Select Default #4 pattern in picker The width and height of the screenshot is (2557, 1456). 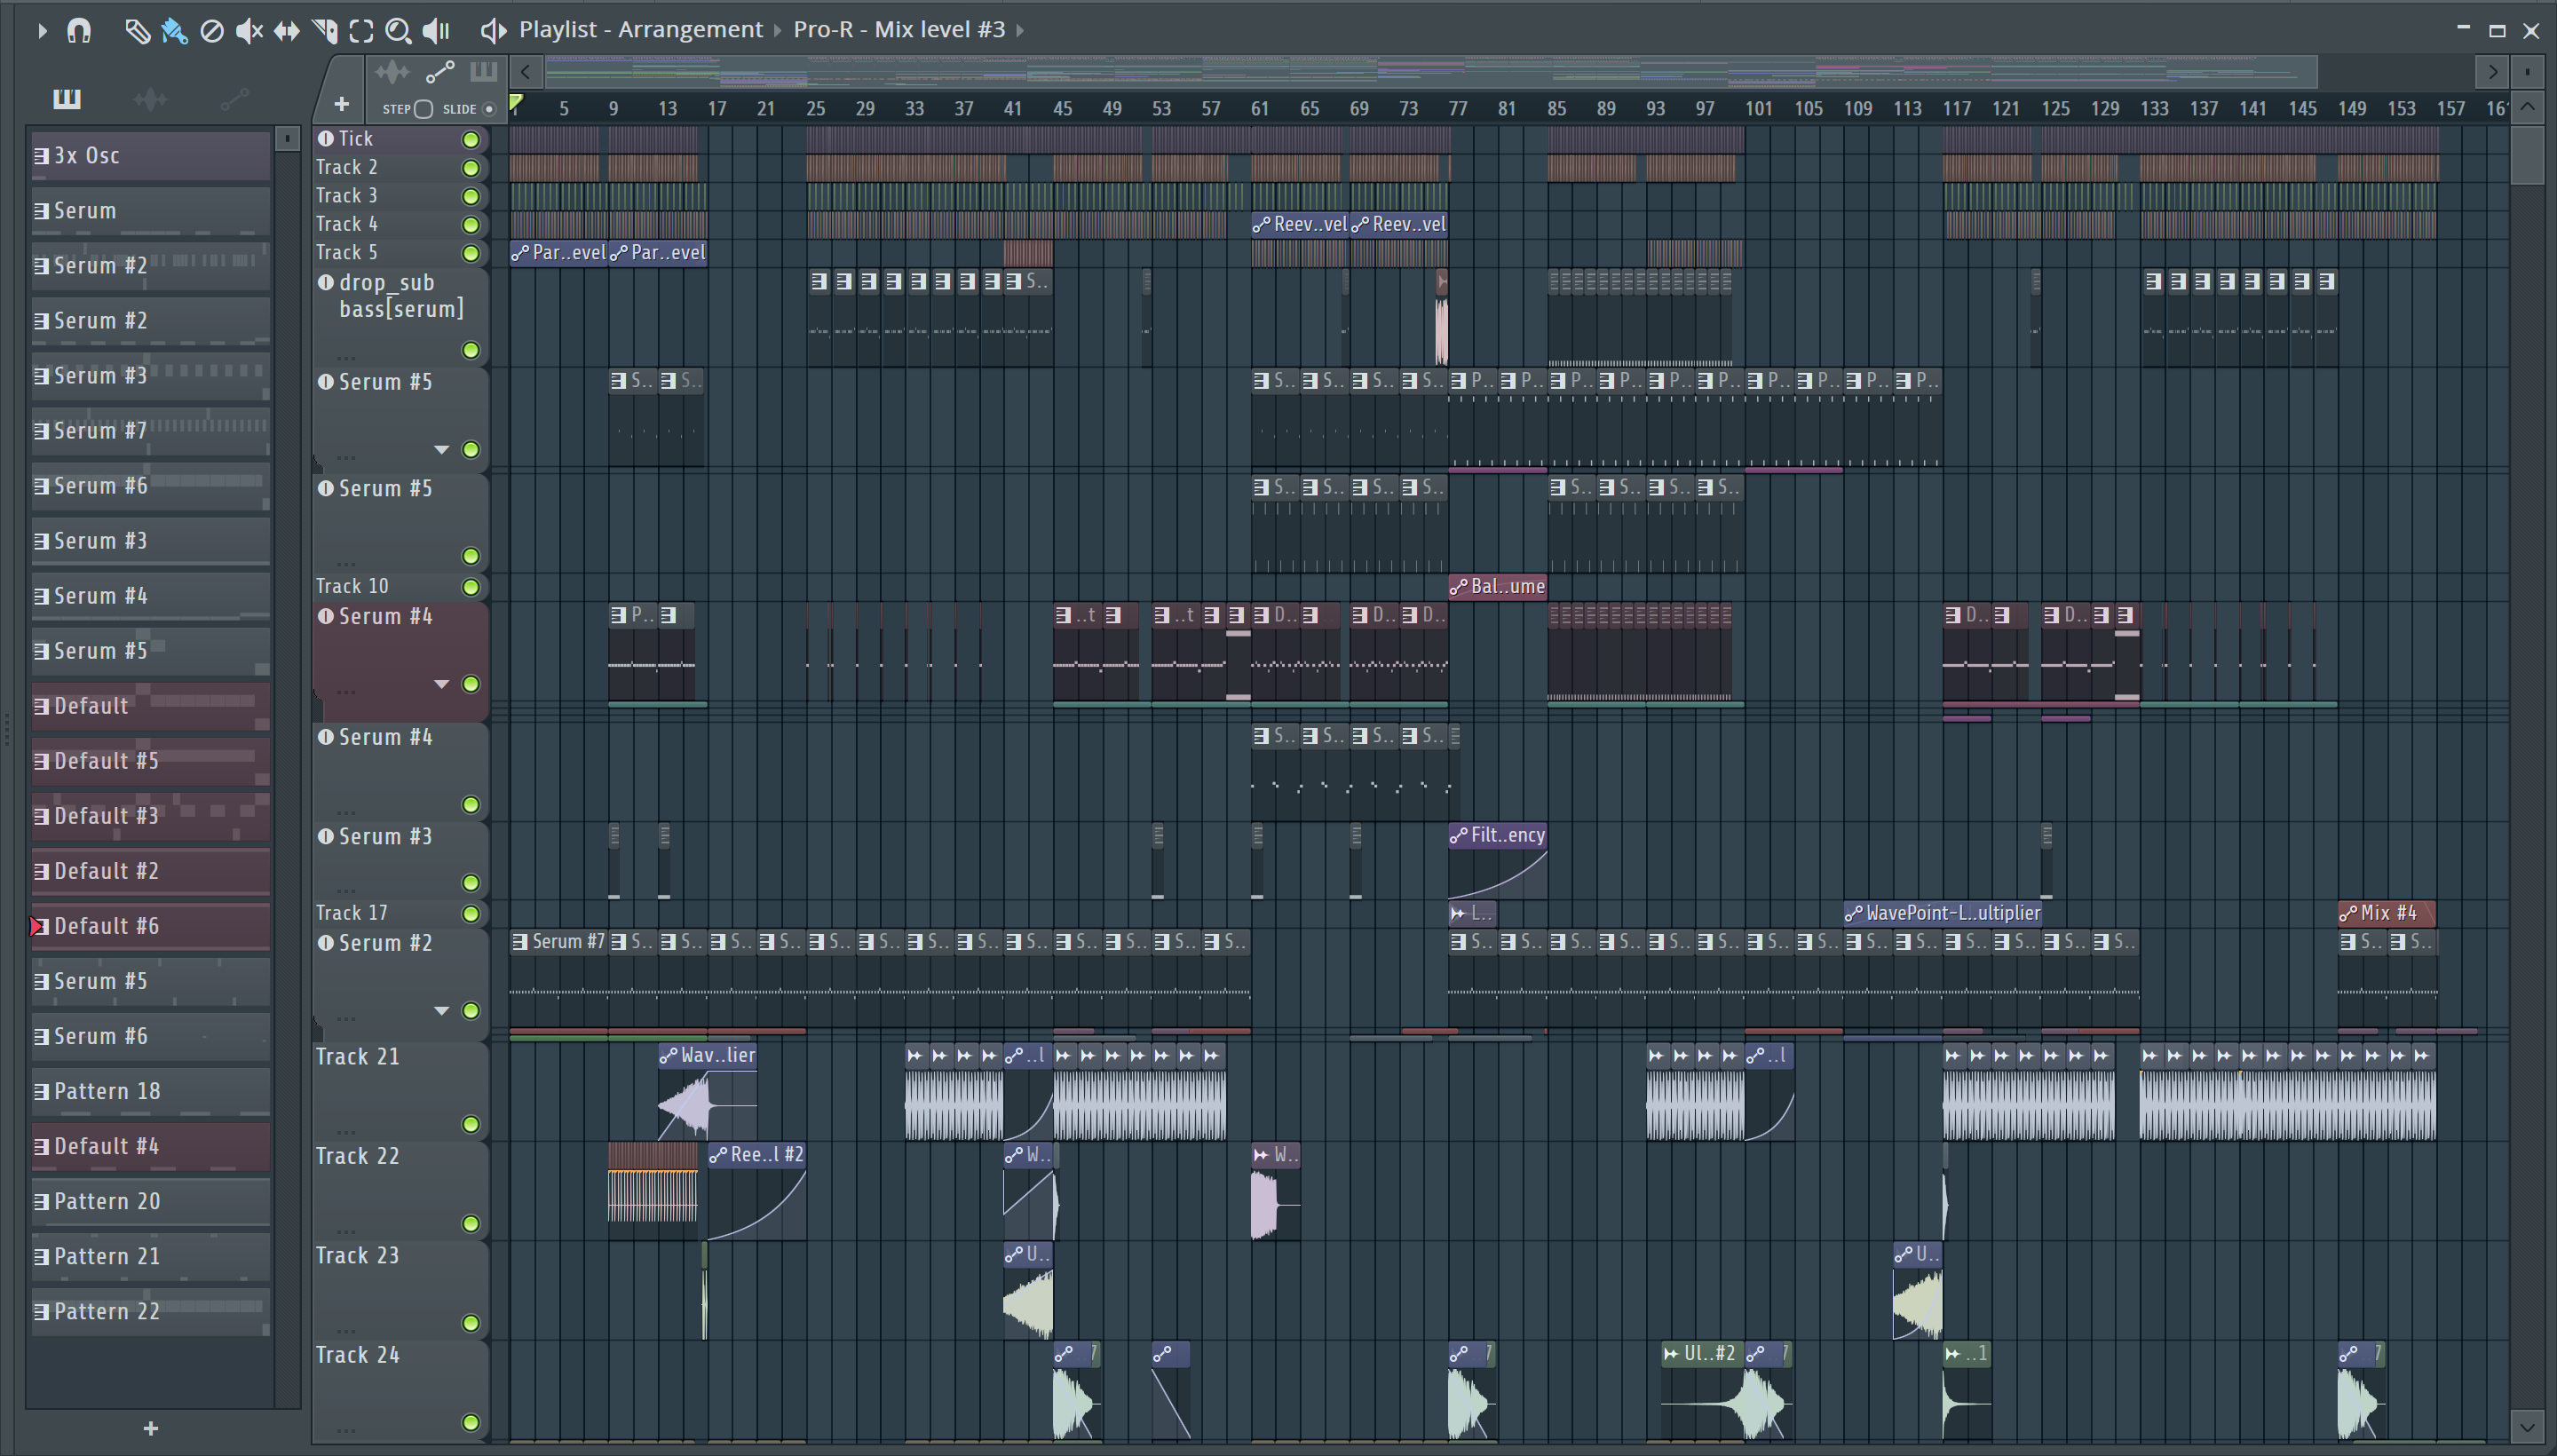coord(151,1146)
